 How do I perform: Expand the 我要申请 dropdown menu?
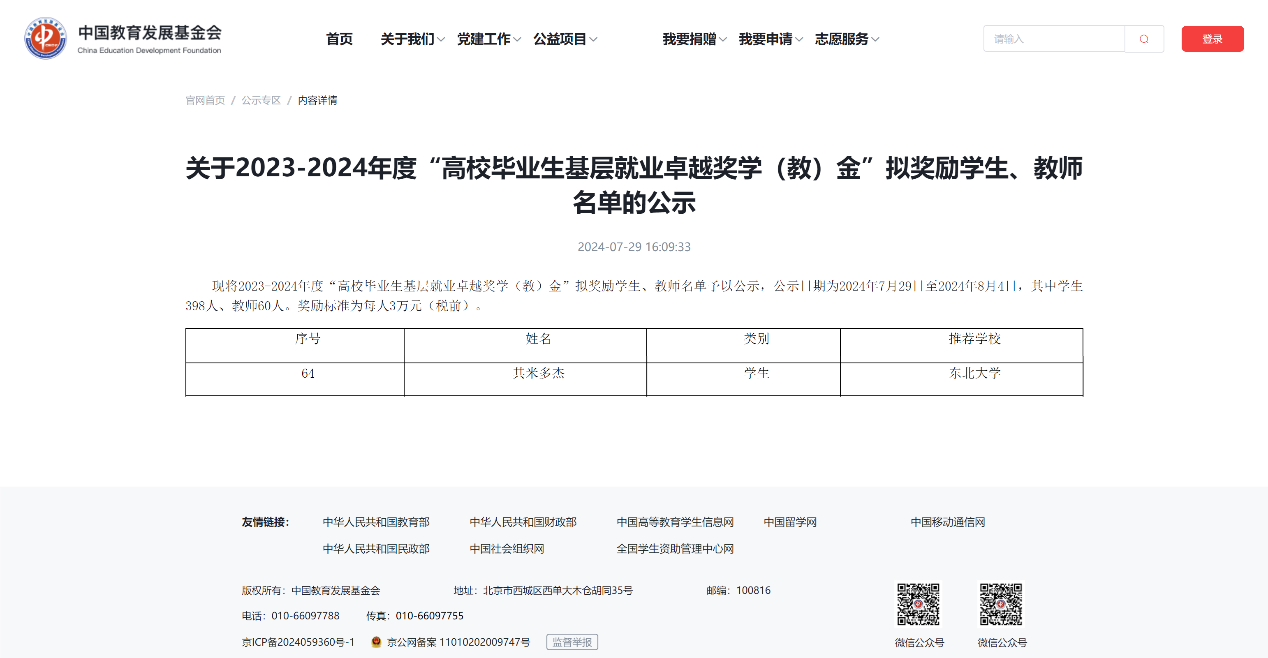point(770,39)
